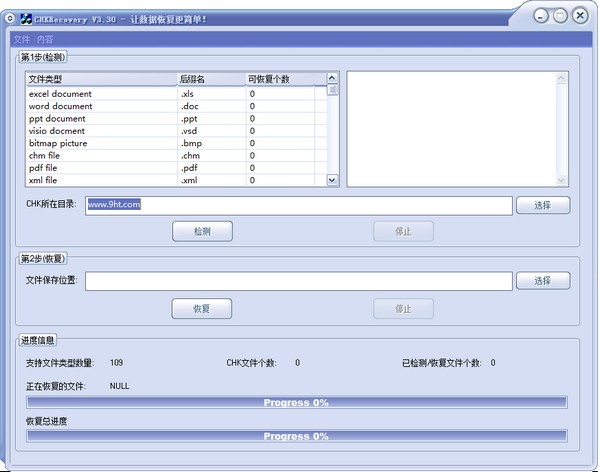The image size is (600, 472).
Task: Click the 恢复 button
Action: (x=202, y=309)
